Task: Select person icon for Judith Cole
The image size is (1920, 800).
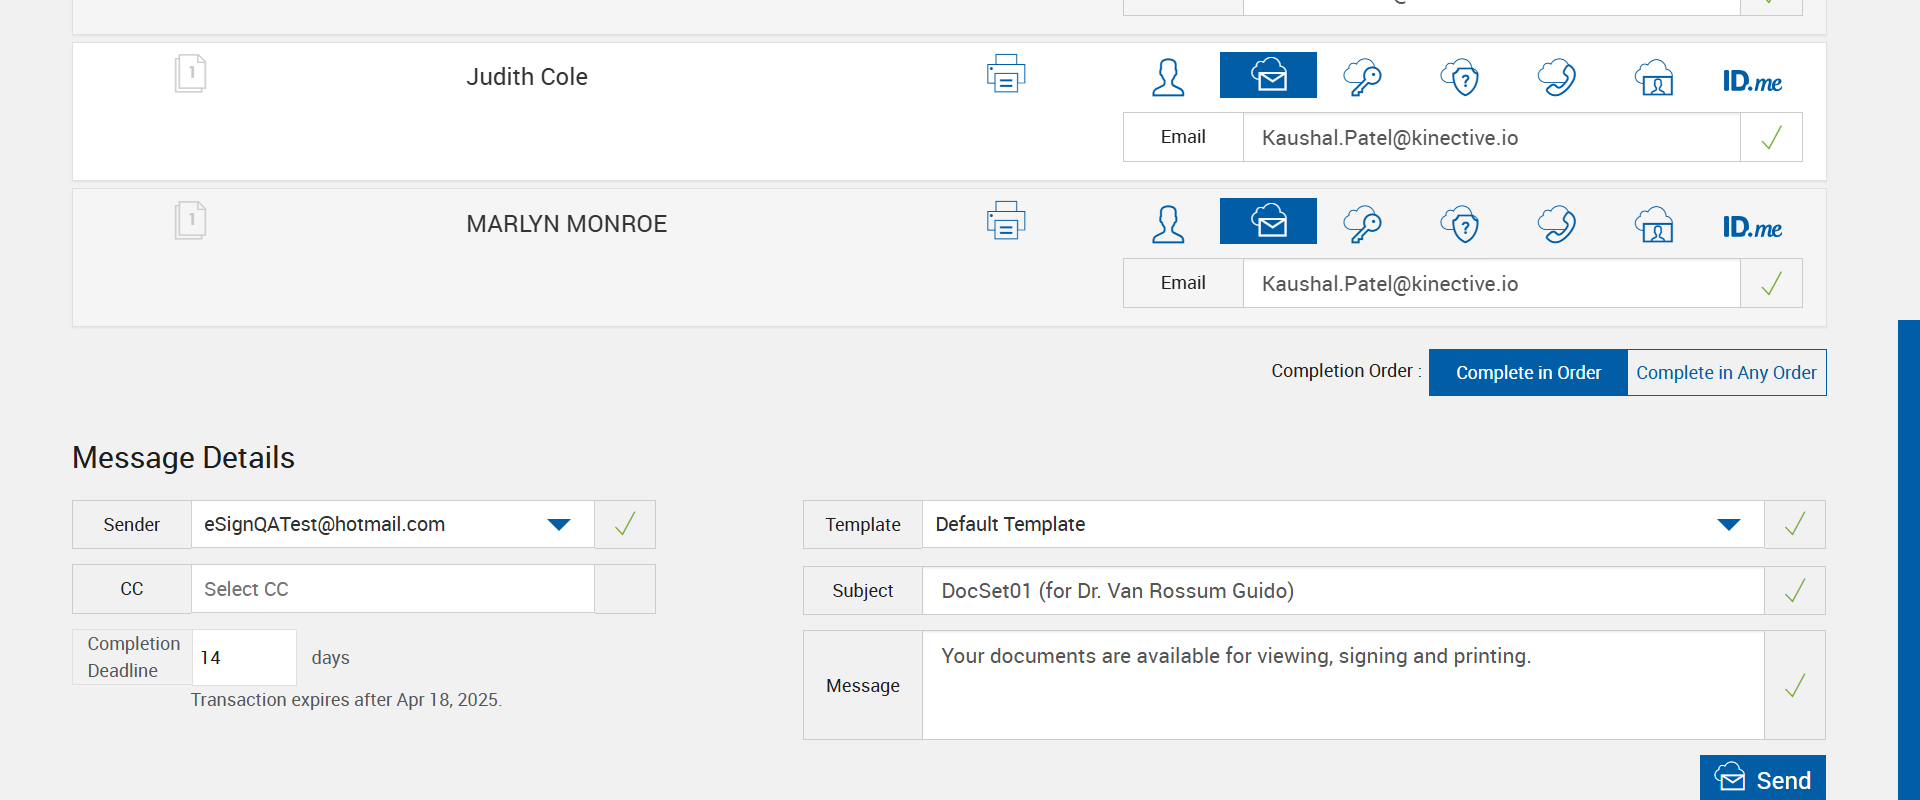Action: (x=1168, y=77)
